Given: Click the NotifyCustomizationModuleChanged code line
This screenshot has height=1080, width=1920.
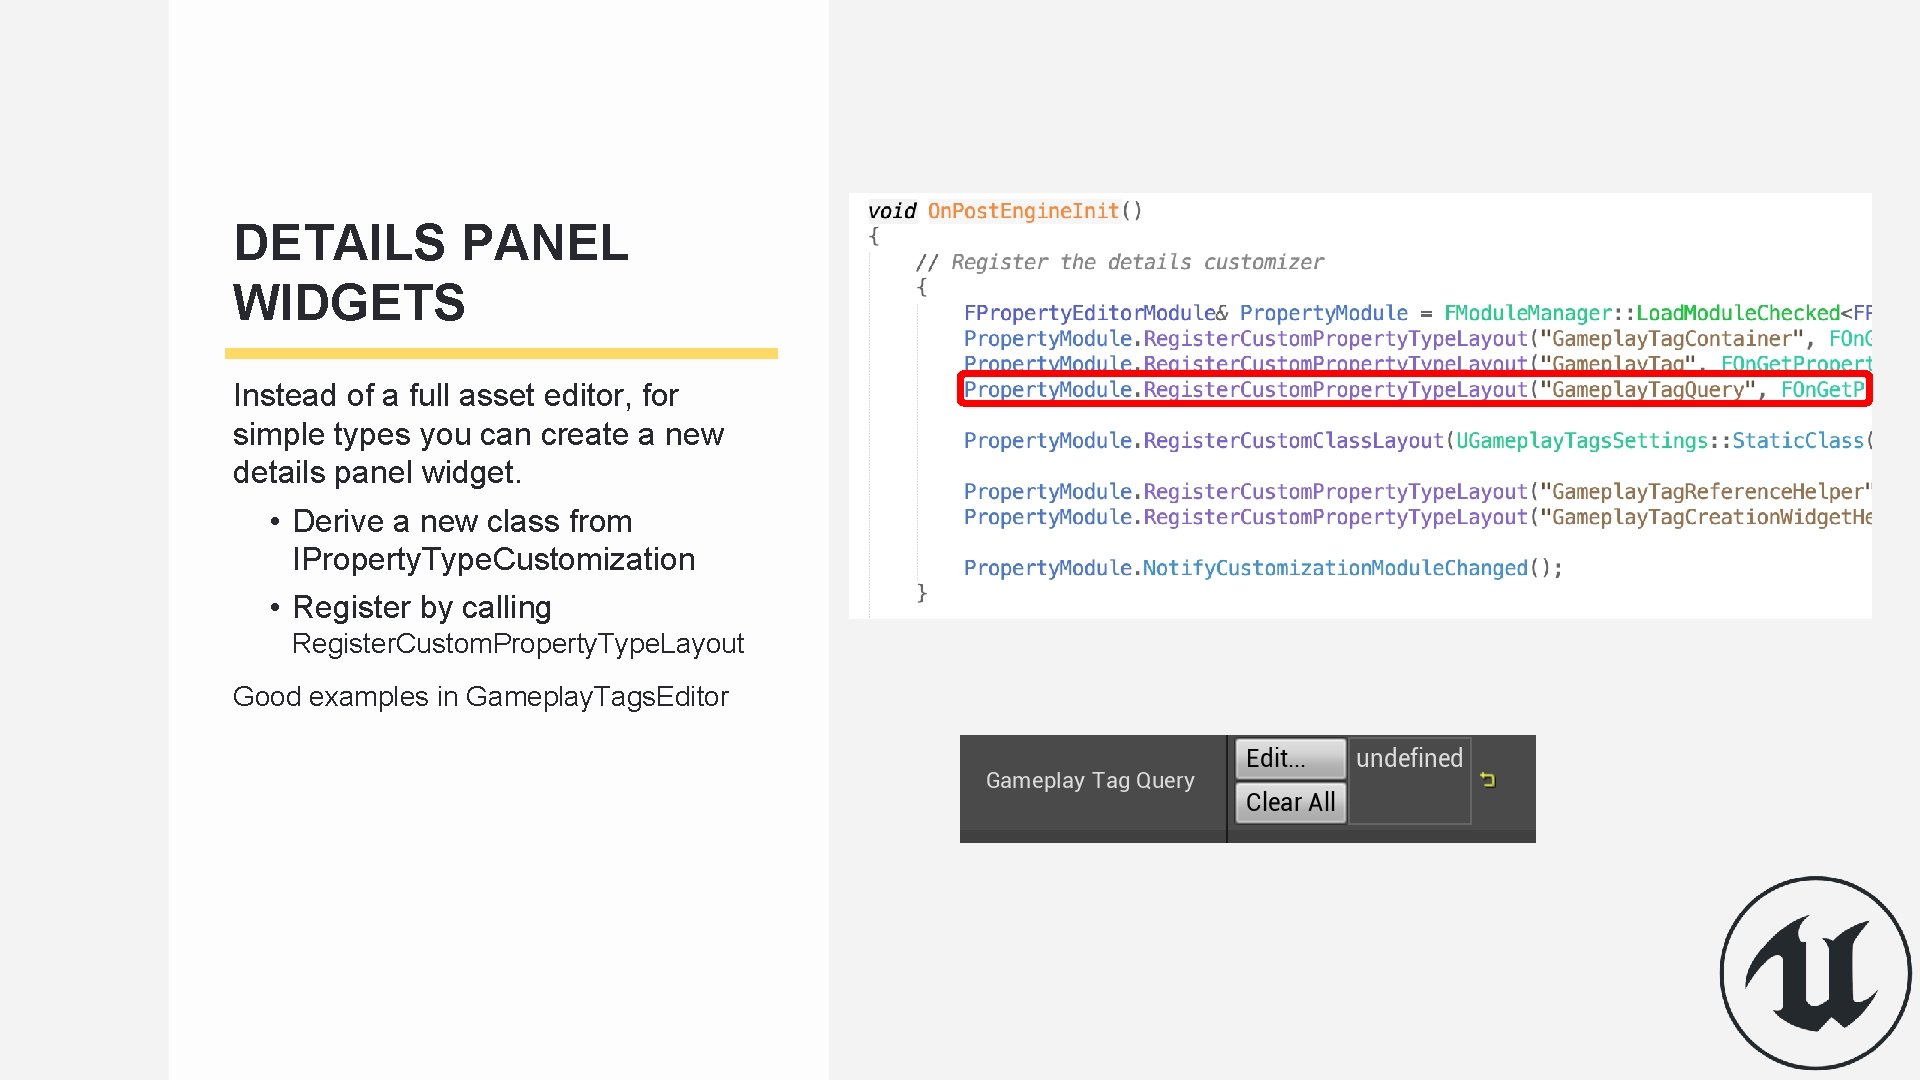Looking at the screenshot, I should (x=1262, y=568).
